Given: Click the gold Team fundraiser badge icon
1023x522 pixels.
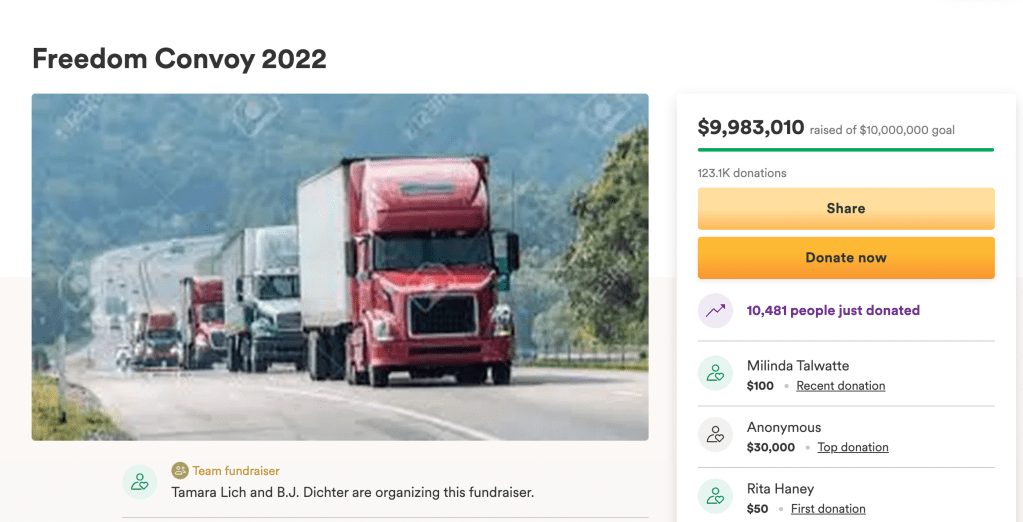Looking at the screenshot, I should click(179, 470).
